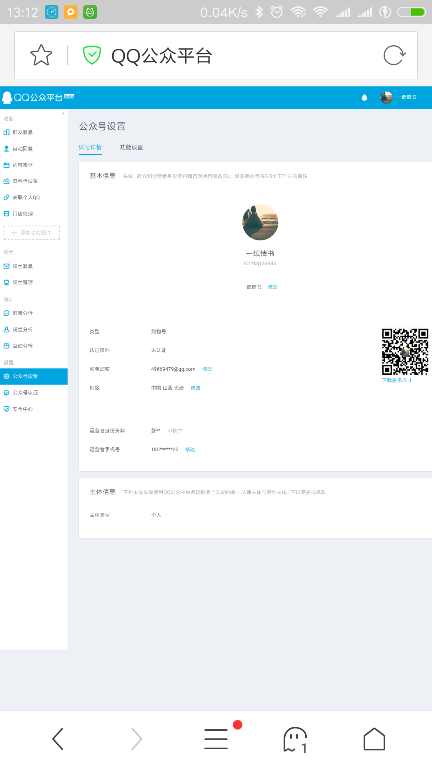
Task: Tap the QQ公众平台 title in address bar
Action: click(x=162, y=56)
